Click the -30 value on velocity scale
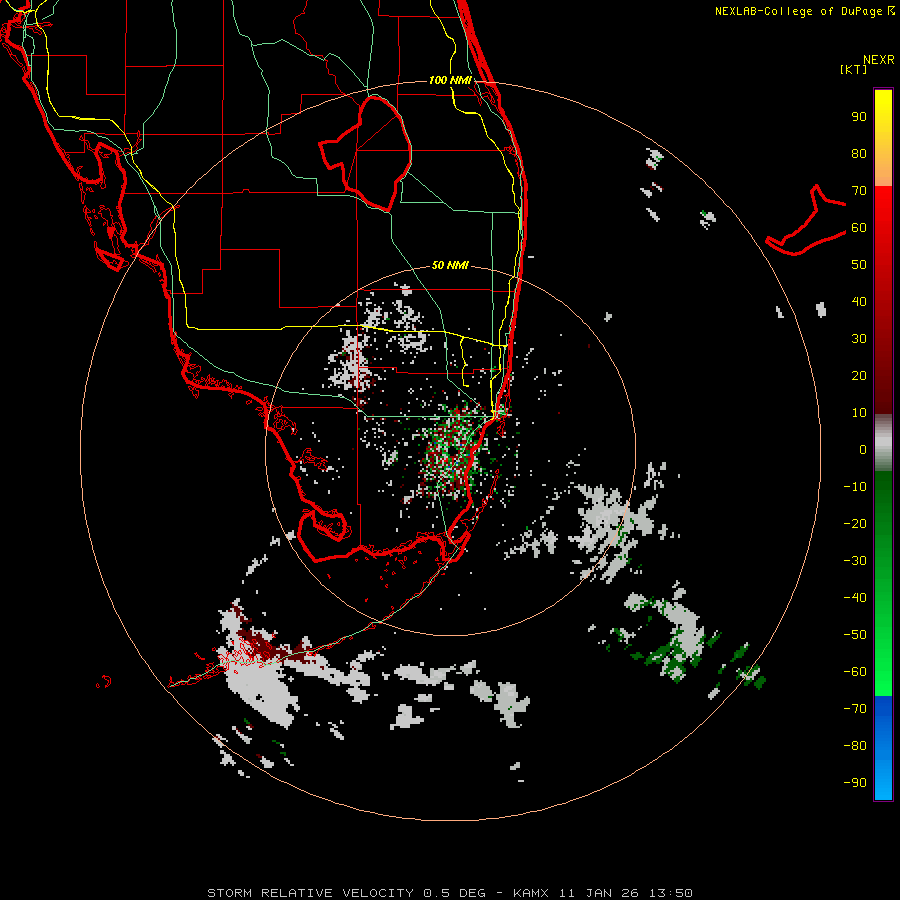900x900 pixels. pos(855,561)
